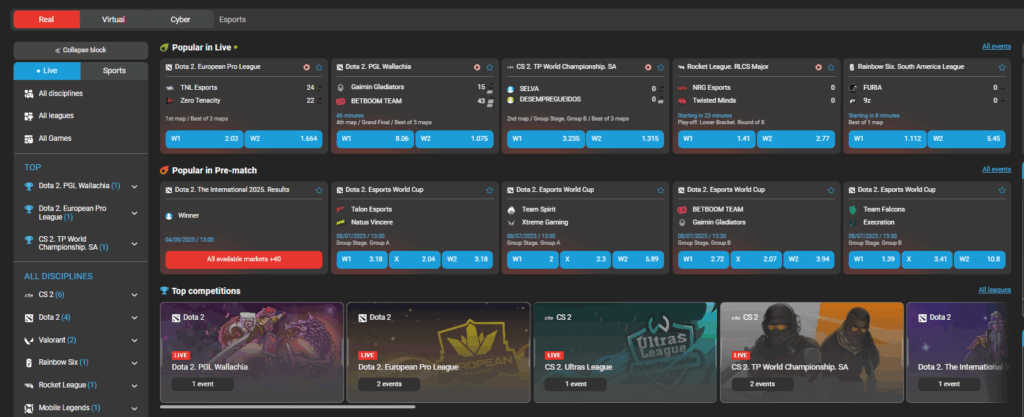The height and width of the screenshot is (417, 1024).
Task: Click All available markets +60 button
Action: tap(244, 260)
